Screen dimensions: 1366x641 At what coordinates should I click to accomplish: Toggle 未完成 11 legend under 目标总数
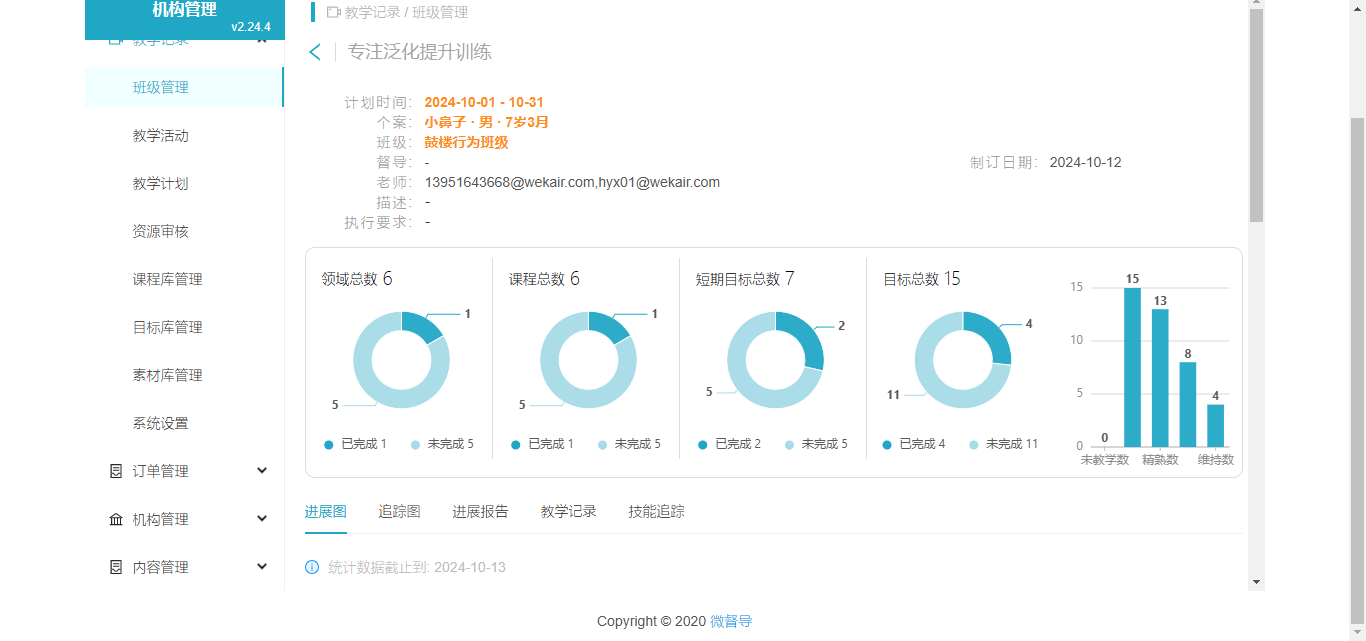pos(1004,444)
